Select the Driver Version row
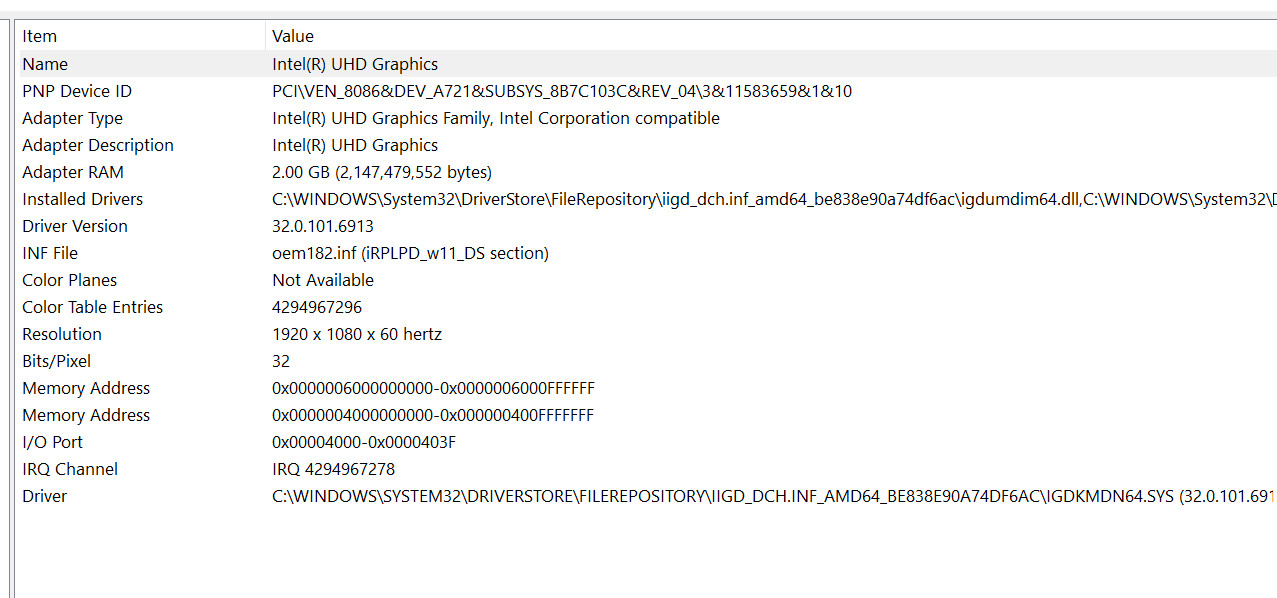Screen dimensions: 1277x598 click(648, 226)
